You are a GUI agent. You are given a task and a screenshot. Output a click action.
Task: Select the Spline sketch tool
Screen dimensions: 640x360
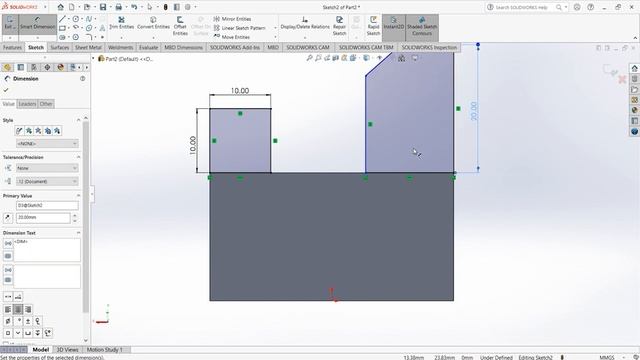89,19
